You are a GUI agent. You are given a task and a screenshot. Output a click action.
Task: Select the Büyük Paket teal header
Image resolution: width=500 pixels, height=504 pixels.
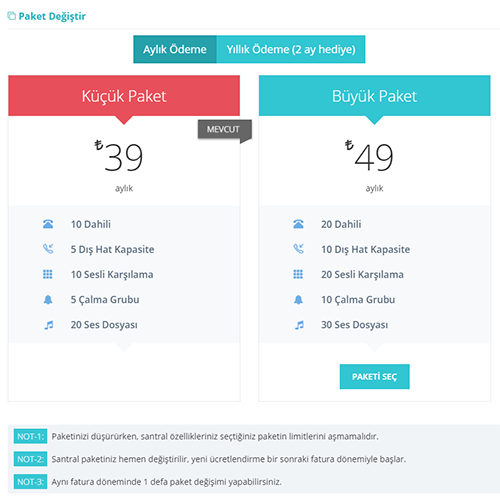(x=374, y=96)
